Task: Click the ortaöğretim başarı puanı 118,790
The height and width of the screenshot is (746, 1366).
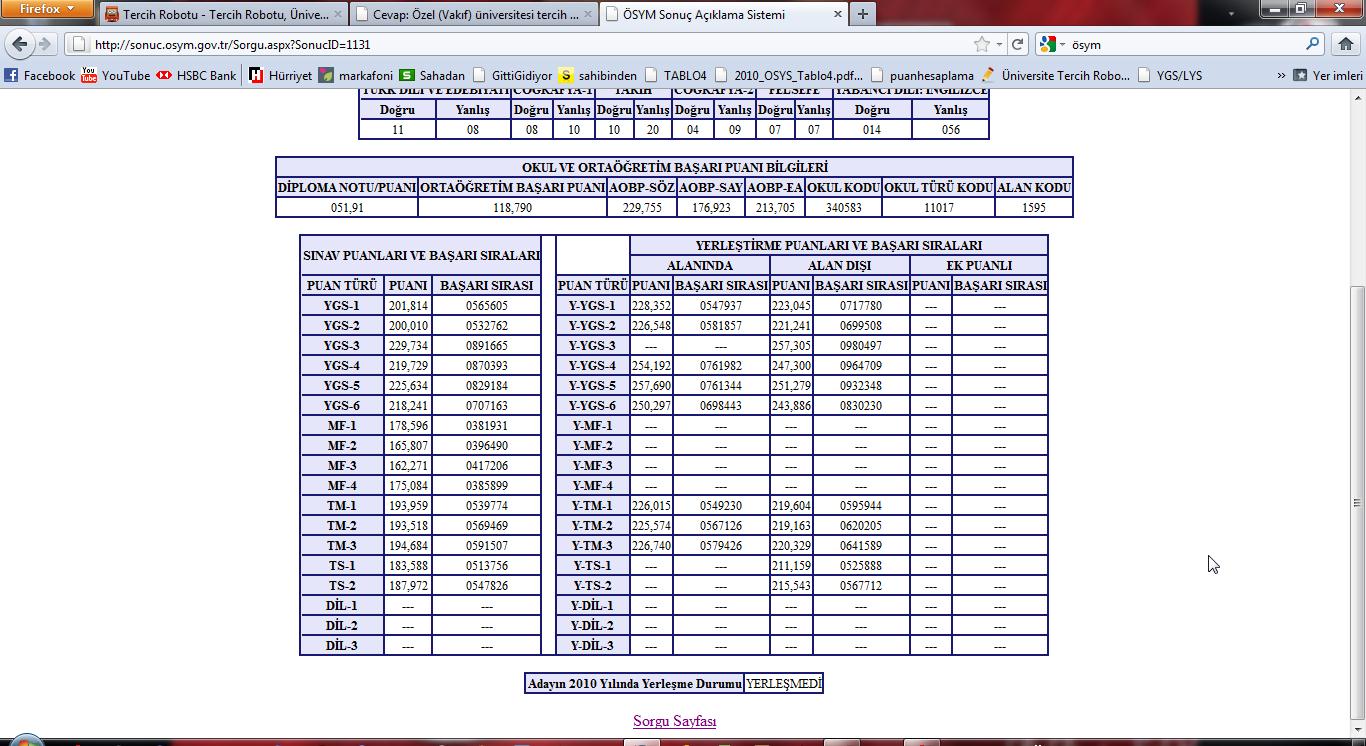Action: (x=512, y=208)
